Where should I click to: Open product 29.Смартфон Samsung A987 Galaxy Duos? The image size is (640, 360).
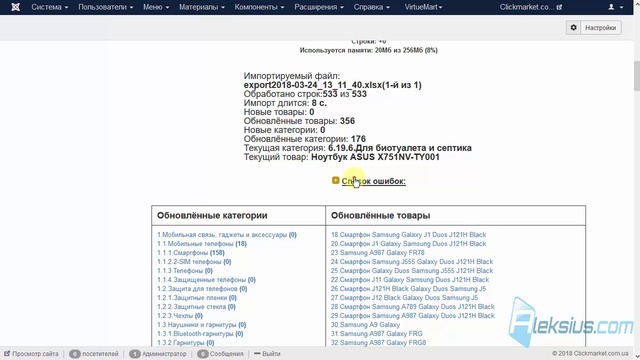[x=413, y=316]
